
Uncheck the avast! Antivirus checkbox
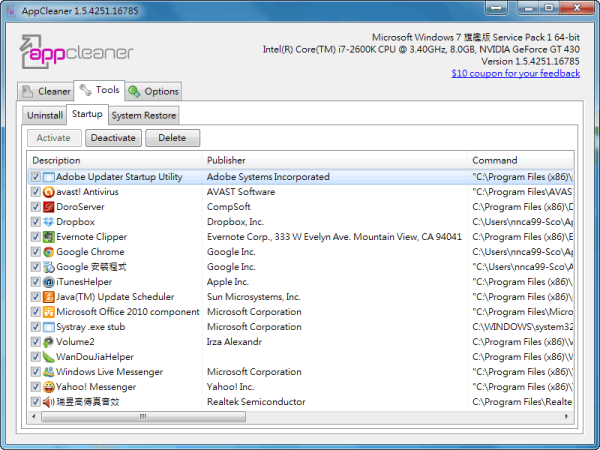pyautogui.click(x=36, y=192)
